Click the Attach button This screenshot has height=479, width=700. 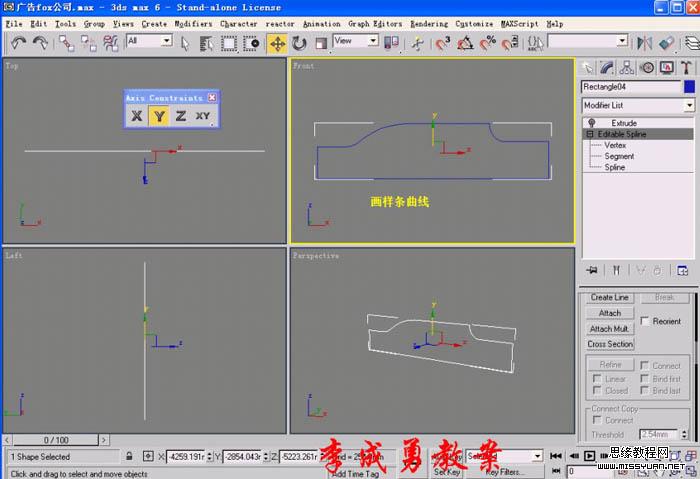pyautogui.click(x=610, y=313)
